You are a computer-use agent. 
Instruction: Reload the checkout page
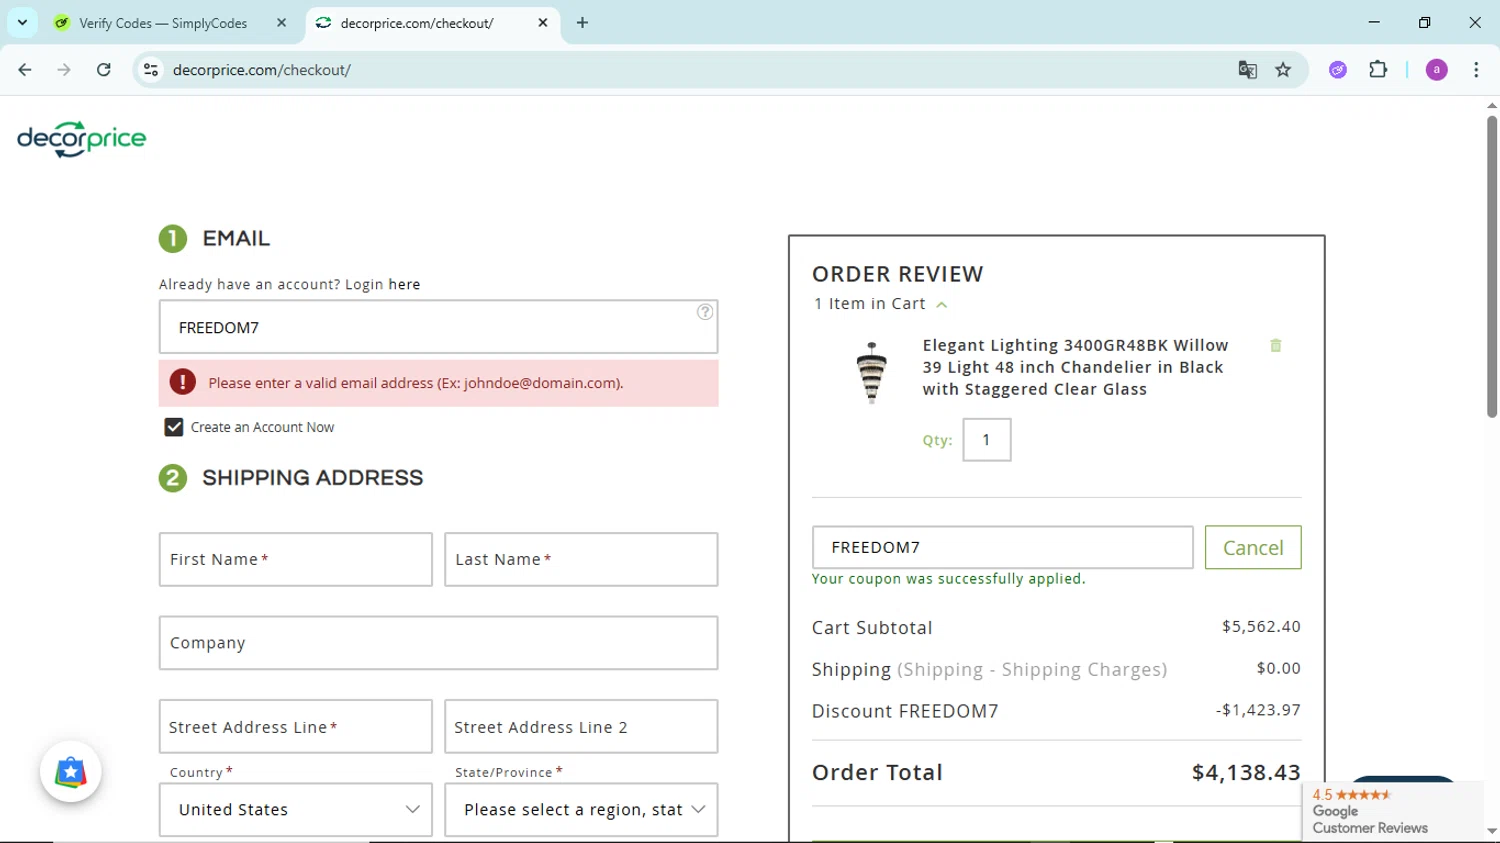(104, 70)
